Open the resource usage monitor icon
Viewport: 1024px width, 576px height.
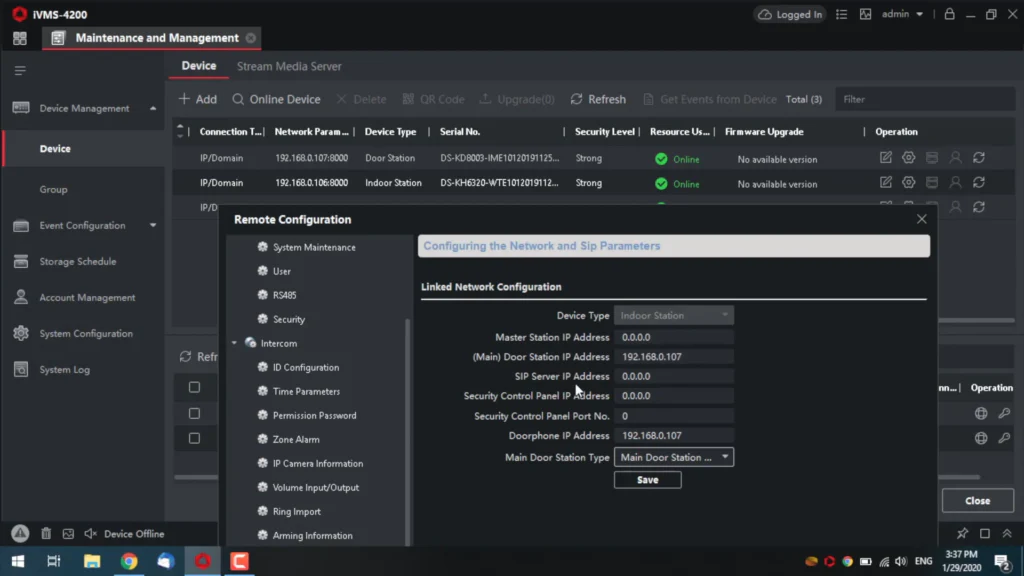pyautogui.click(x=865, y=14)
